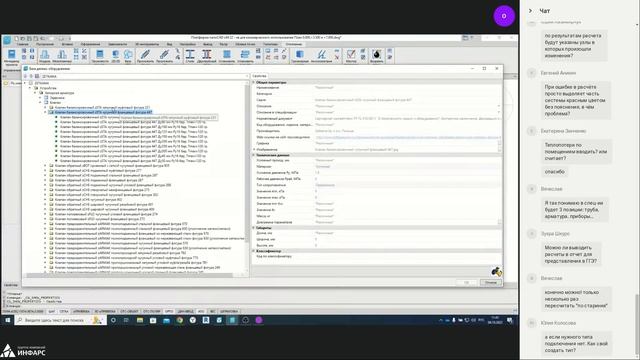Click the new-document icon in quick access toolbar
This screenshot has width=640, height=360.
click(x=17, y=38)
